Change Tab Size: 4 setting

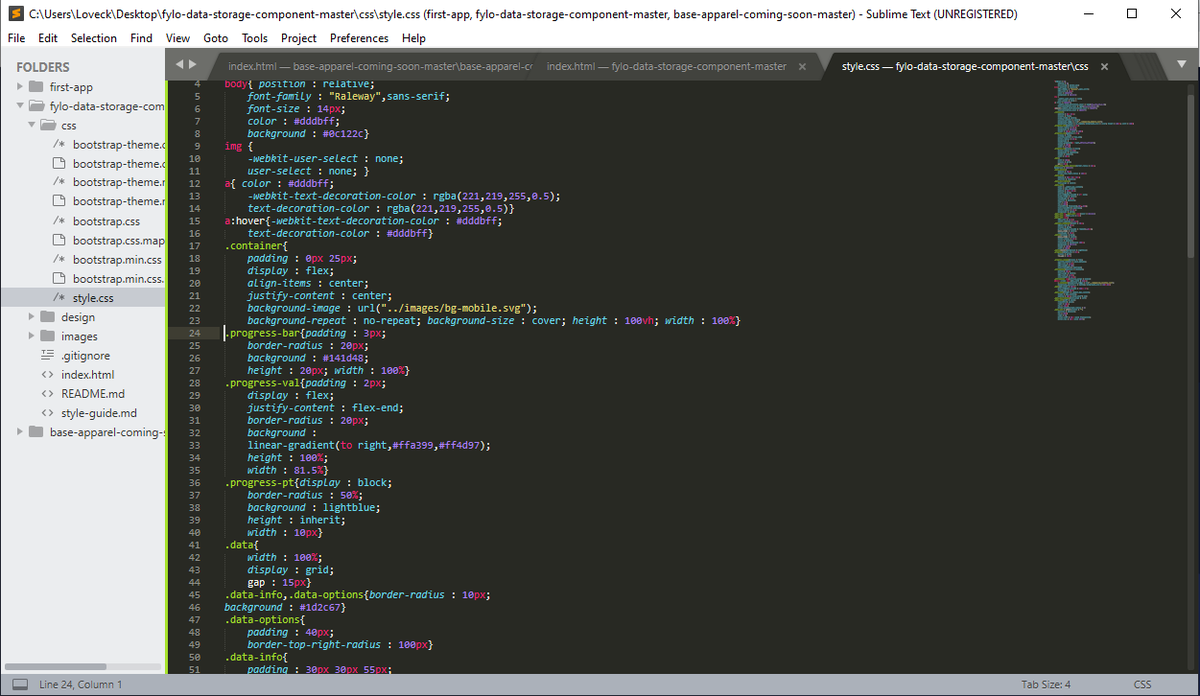(x=1046, y=684)
